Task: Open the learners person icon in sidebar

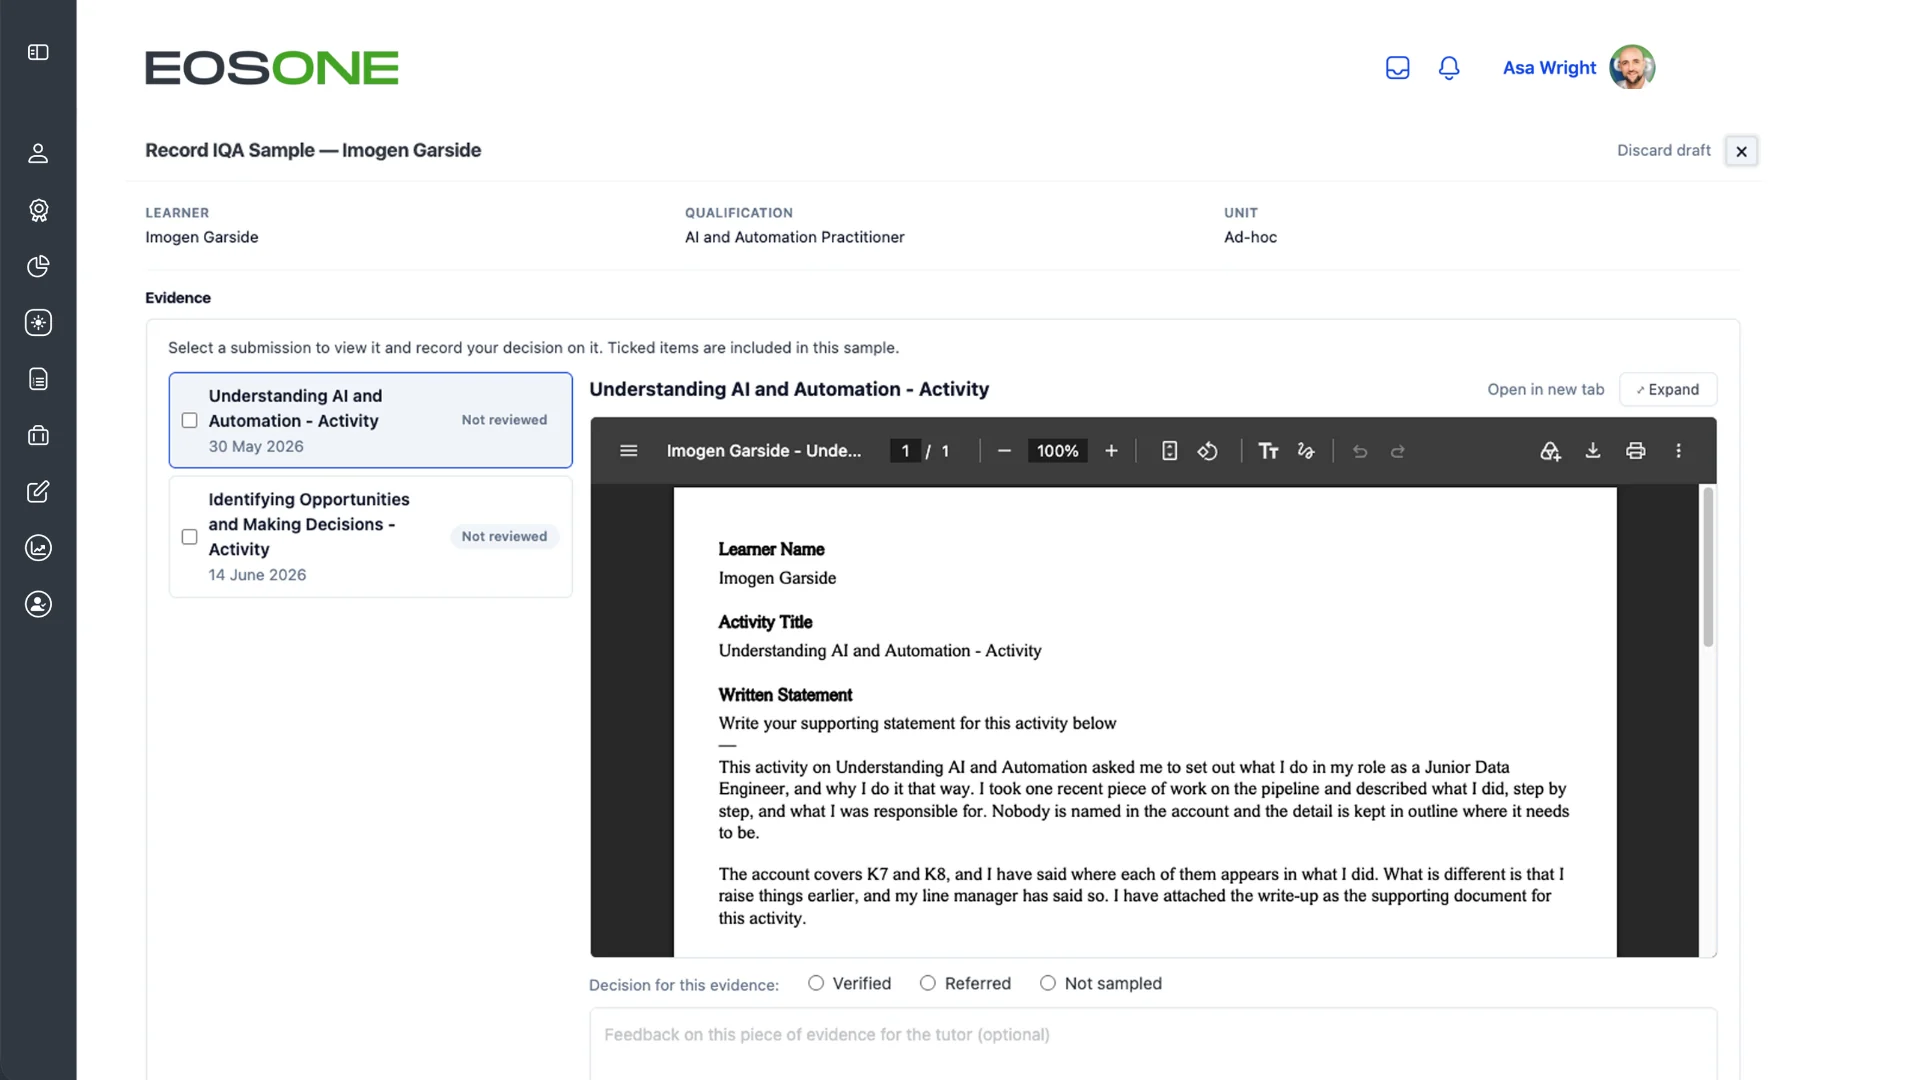Action: pyautogui.click(x=38, y=153)
